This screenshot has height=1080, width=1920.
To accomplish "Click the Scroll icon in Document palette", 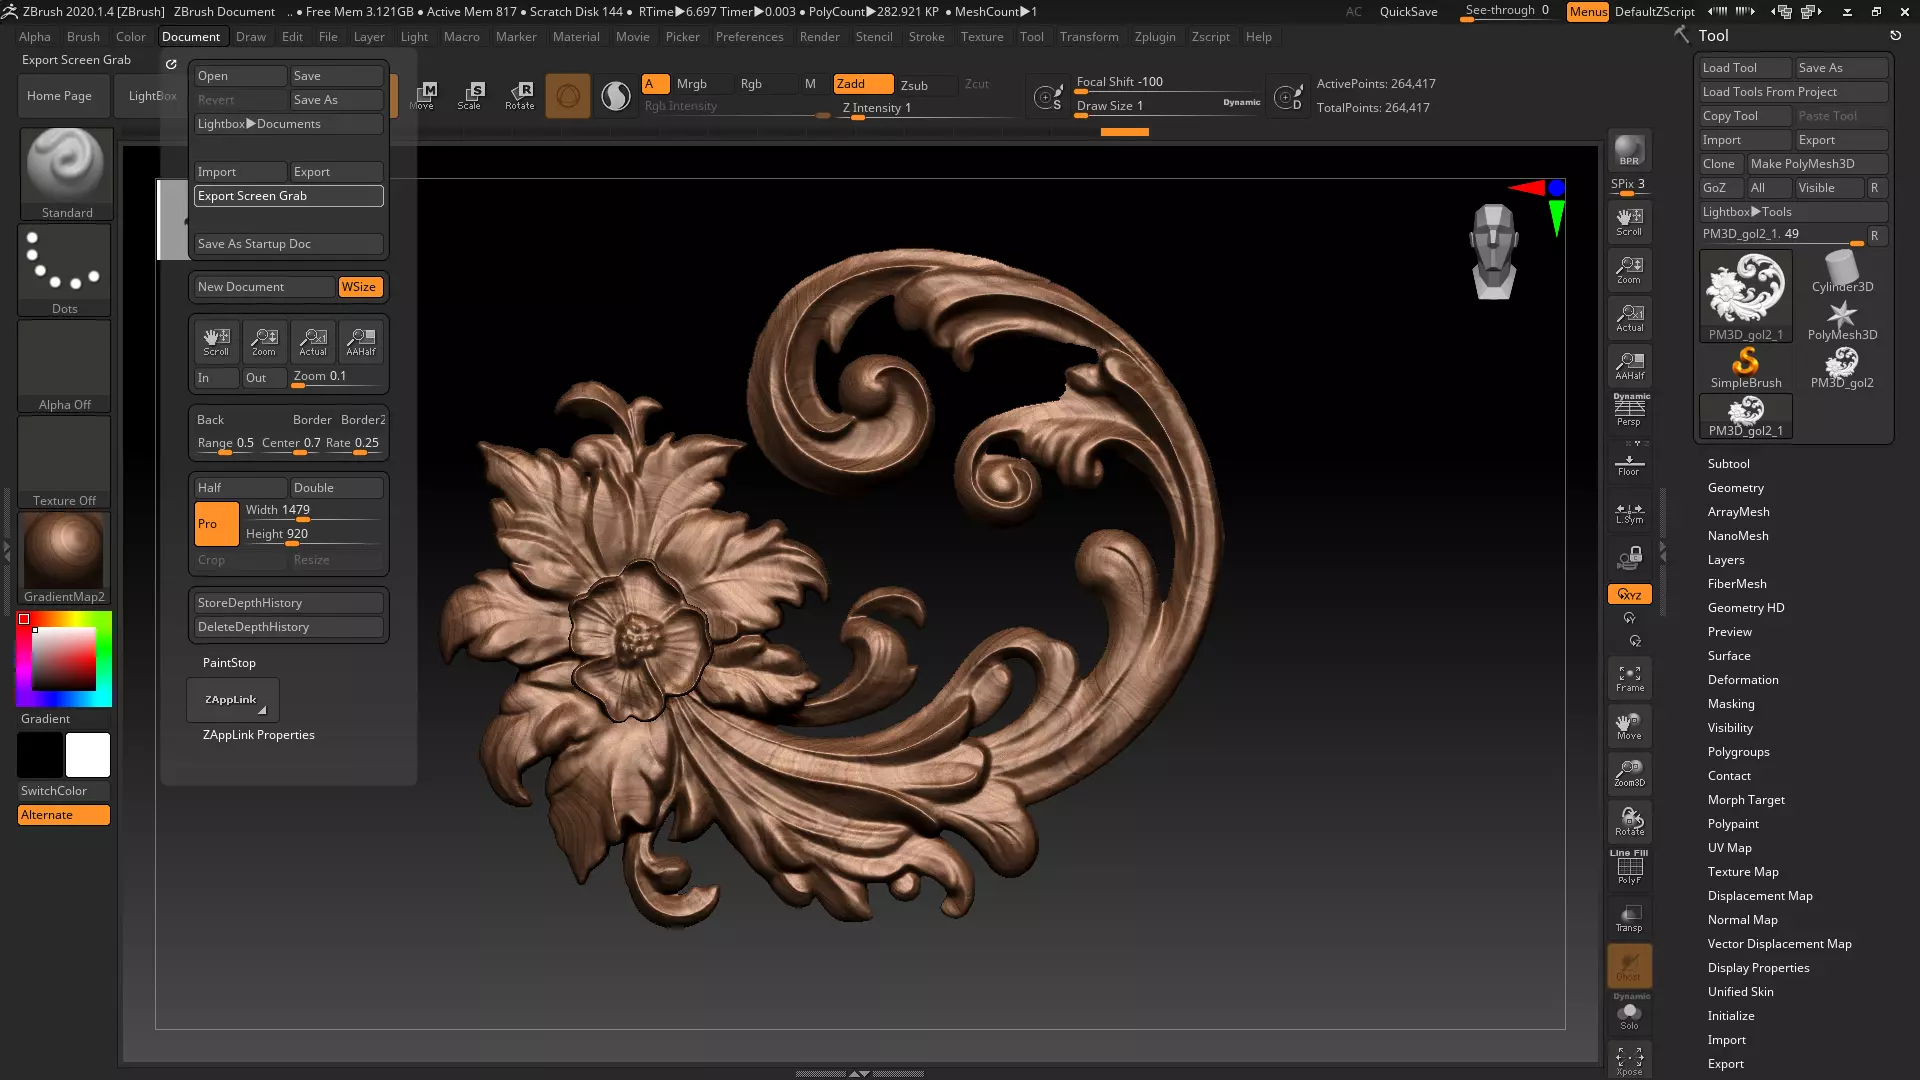I will pyautogui.click(x=216, y=341).
